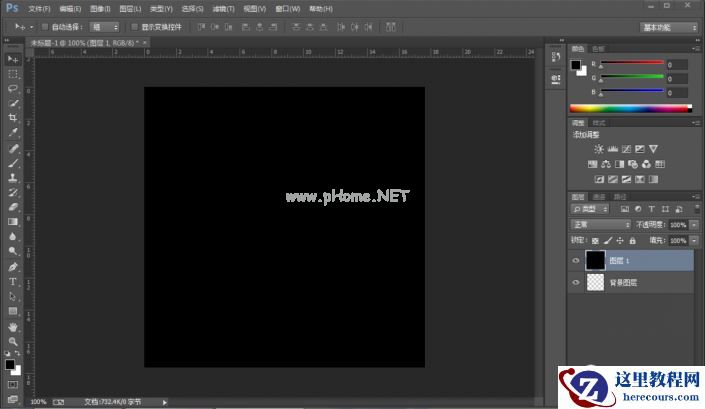
Task: Select the Pen tool
Action: [13, 267]
